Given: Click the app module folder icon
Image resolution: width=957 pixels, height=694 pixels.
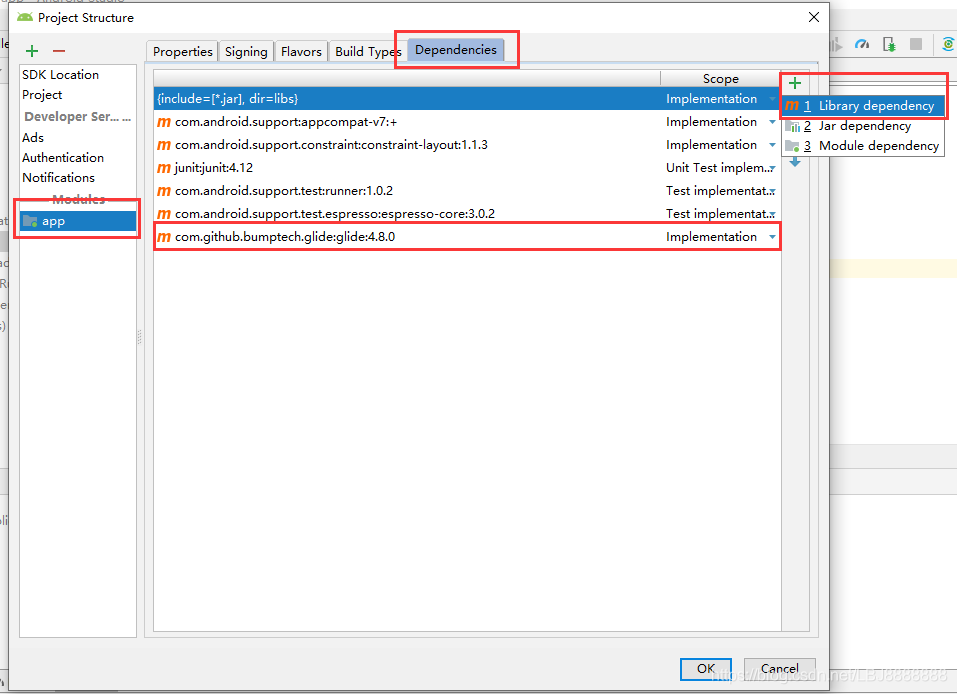Looking at the screenshot, I should coord(30,221).
